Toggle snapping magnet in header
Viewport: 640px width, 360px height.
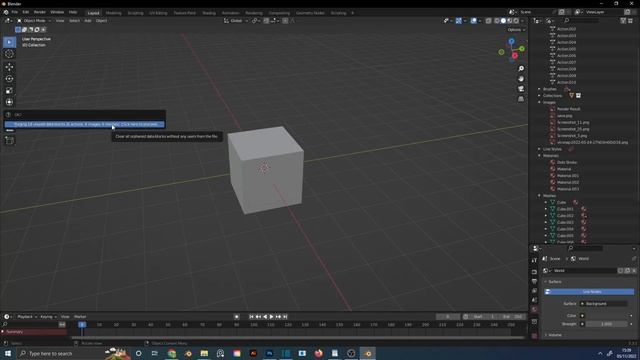coord(266,20)
